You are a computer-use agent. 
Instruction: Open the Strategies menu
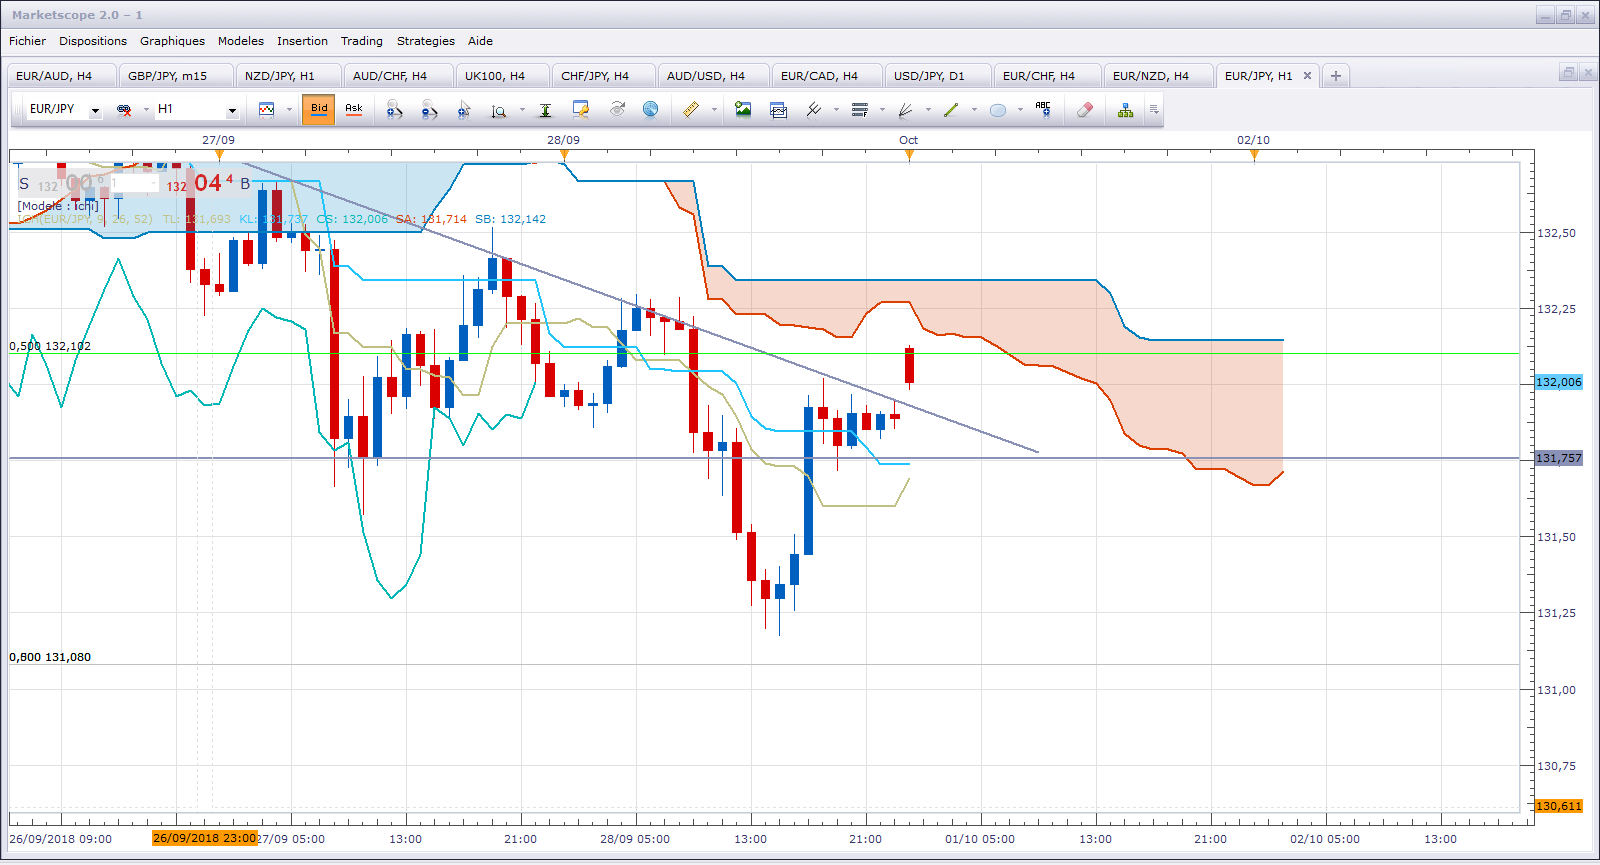coord(426,41)
